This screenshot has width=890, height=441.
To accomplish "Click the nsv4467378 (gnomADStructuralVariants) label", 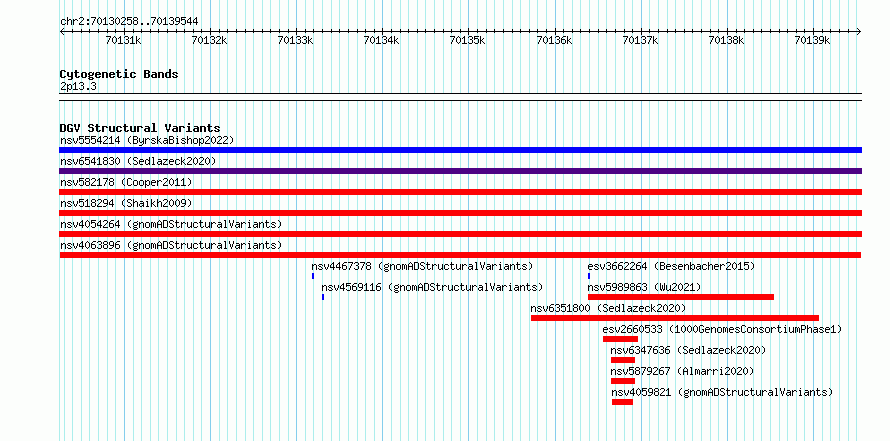I will (422, 266).
